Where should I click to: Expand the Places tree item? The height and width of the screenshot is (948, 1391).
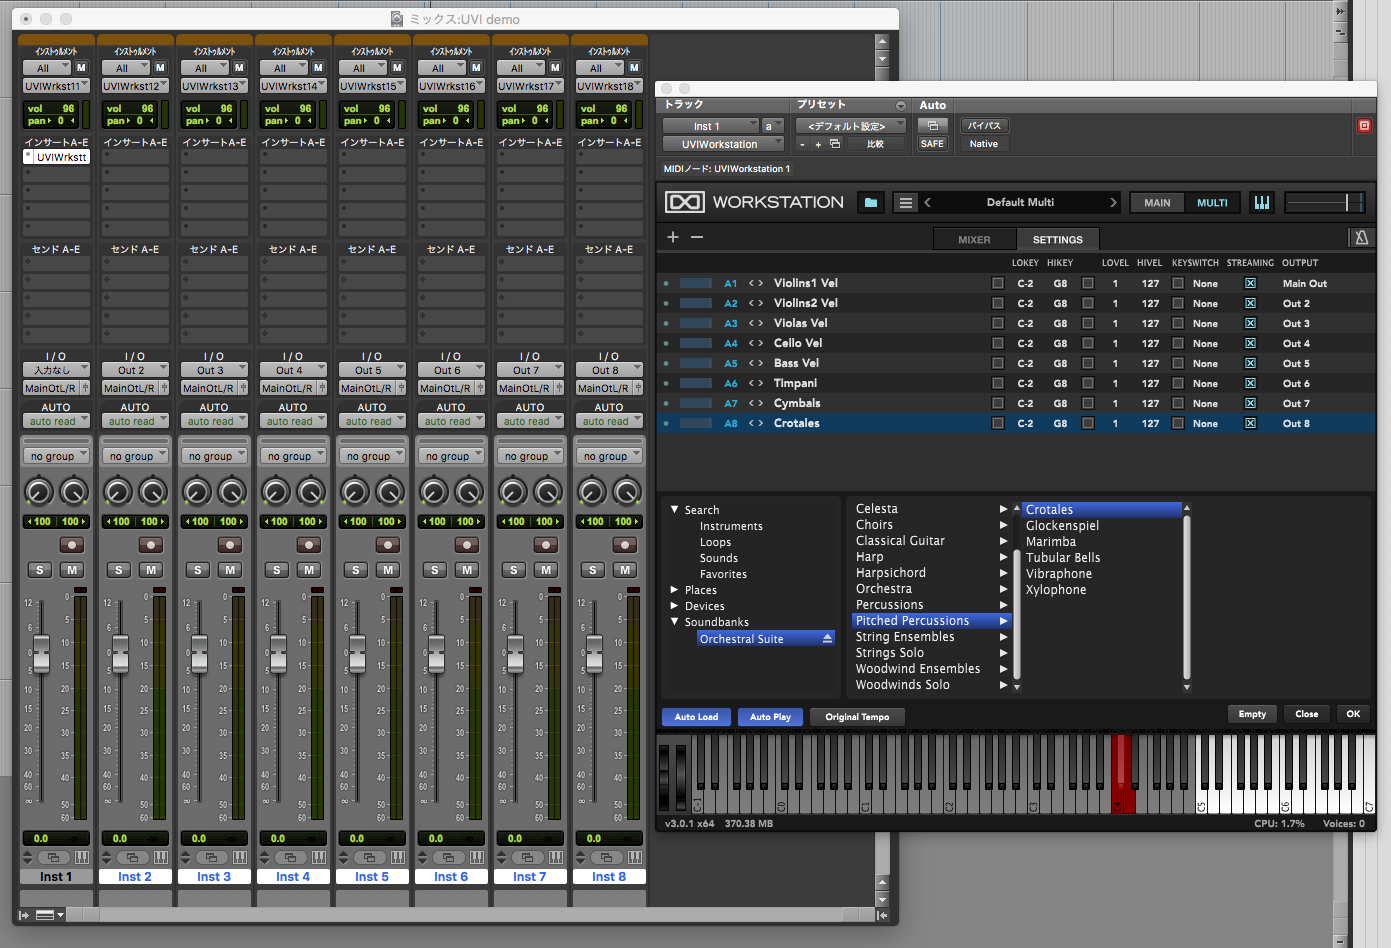click(x=675, y=590)
